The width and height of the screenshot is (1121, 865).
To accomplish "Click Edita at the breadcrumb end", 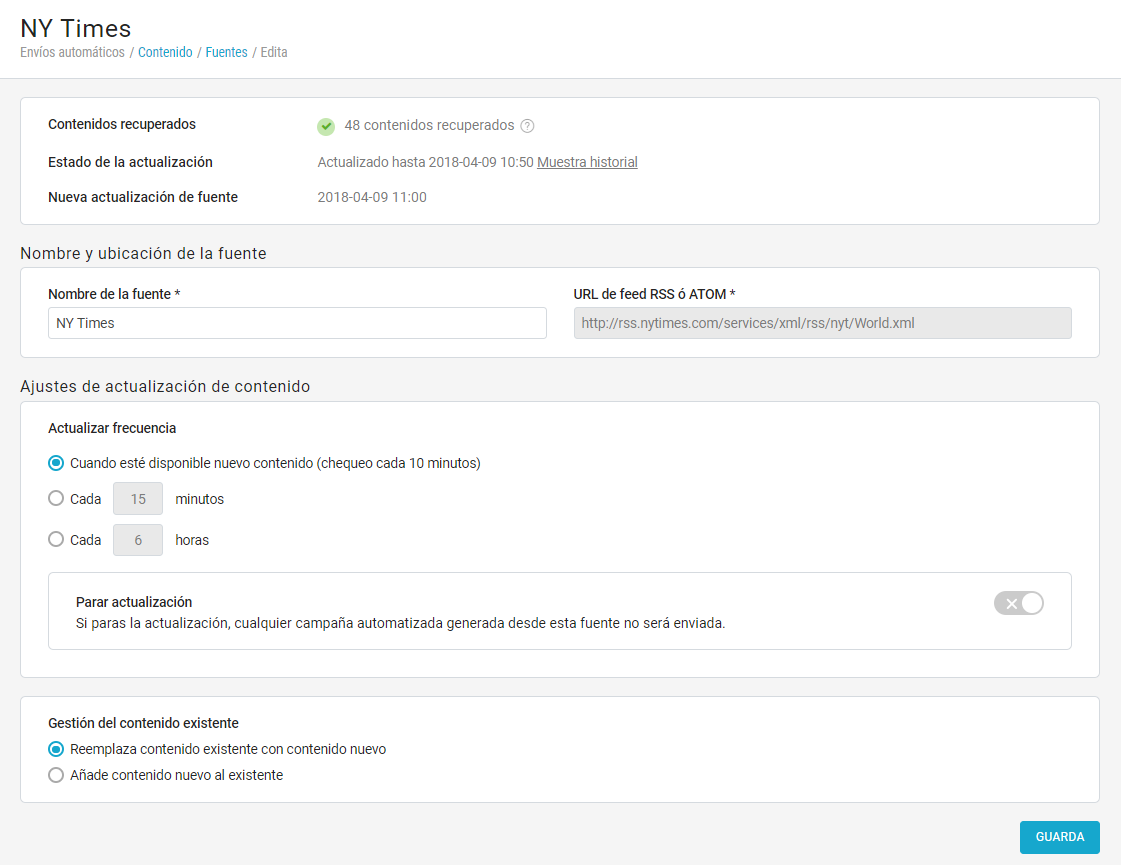I will [274, 52].
